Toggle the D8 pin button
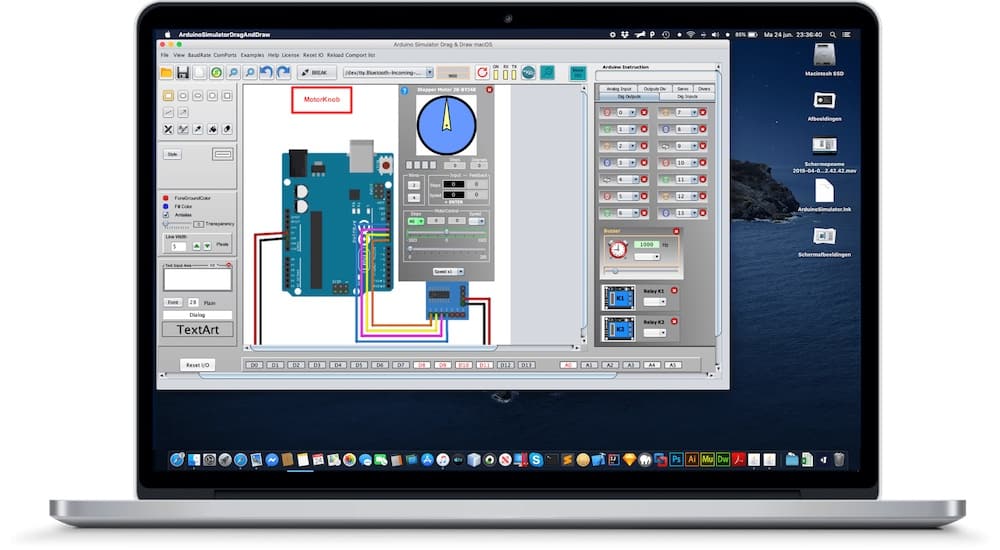Screen dimensions: 1000x550 click(x=422, y=365)
